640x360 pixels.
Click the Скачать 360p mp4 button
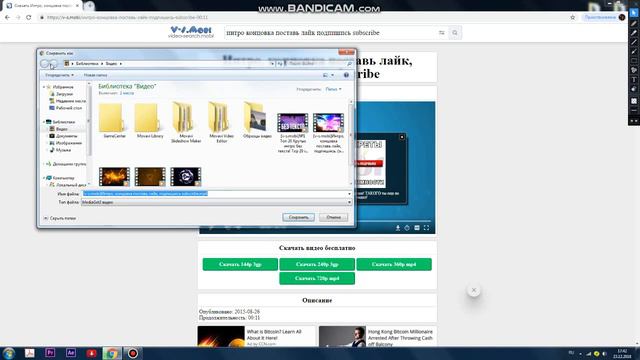click(x=394, y=264)
